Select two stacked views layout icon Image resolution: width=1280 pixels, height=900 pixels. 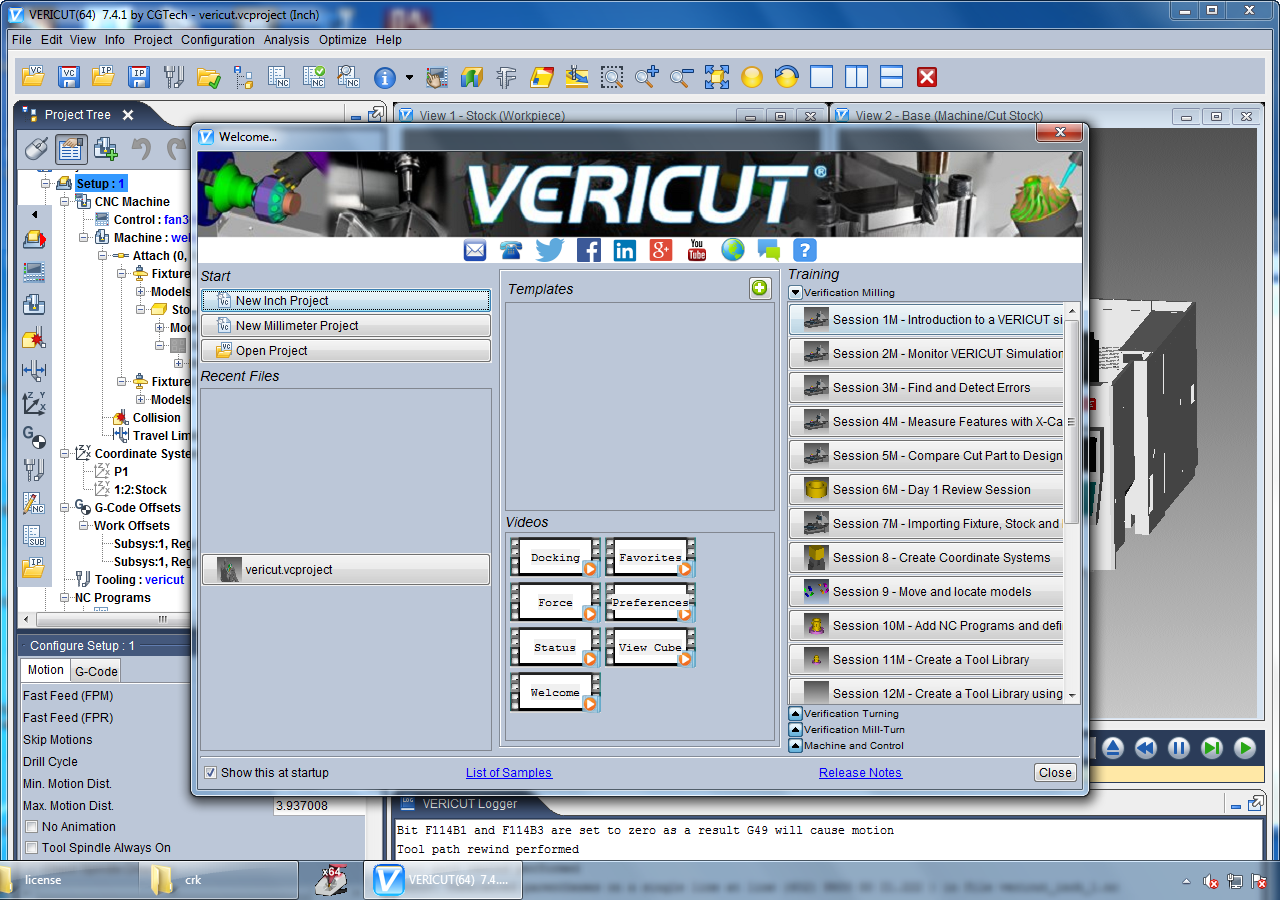[x=892, y=77]
